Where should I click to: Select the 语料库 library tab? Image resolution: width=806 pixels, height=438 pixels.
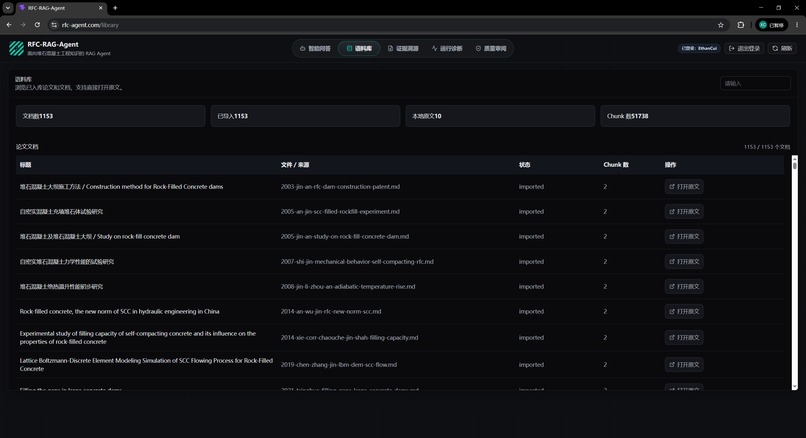(x=359, y=48)
